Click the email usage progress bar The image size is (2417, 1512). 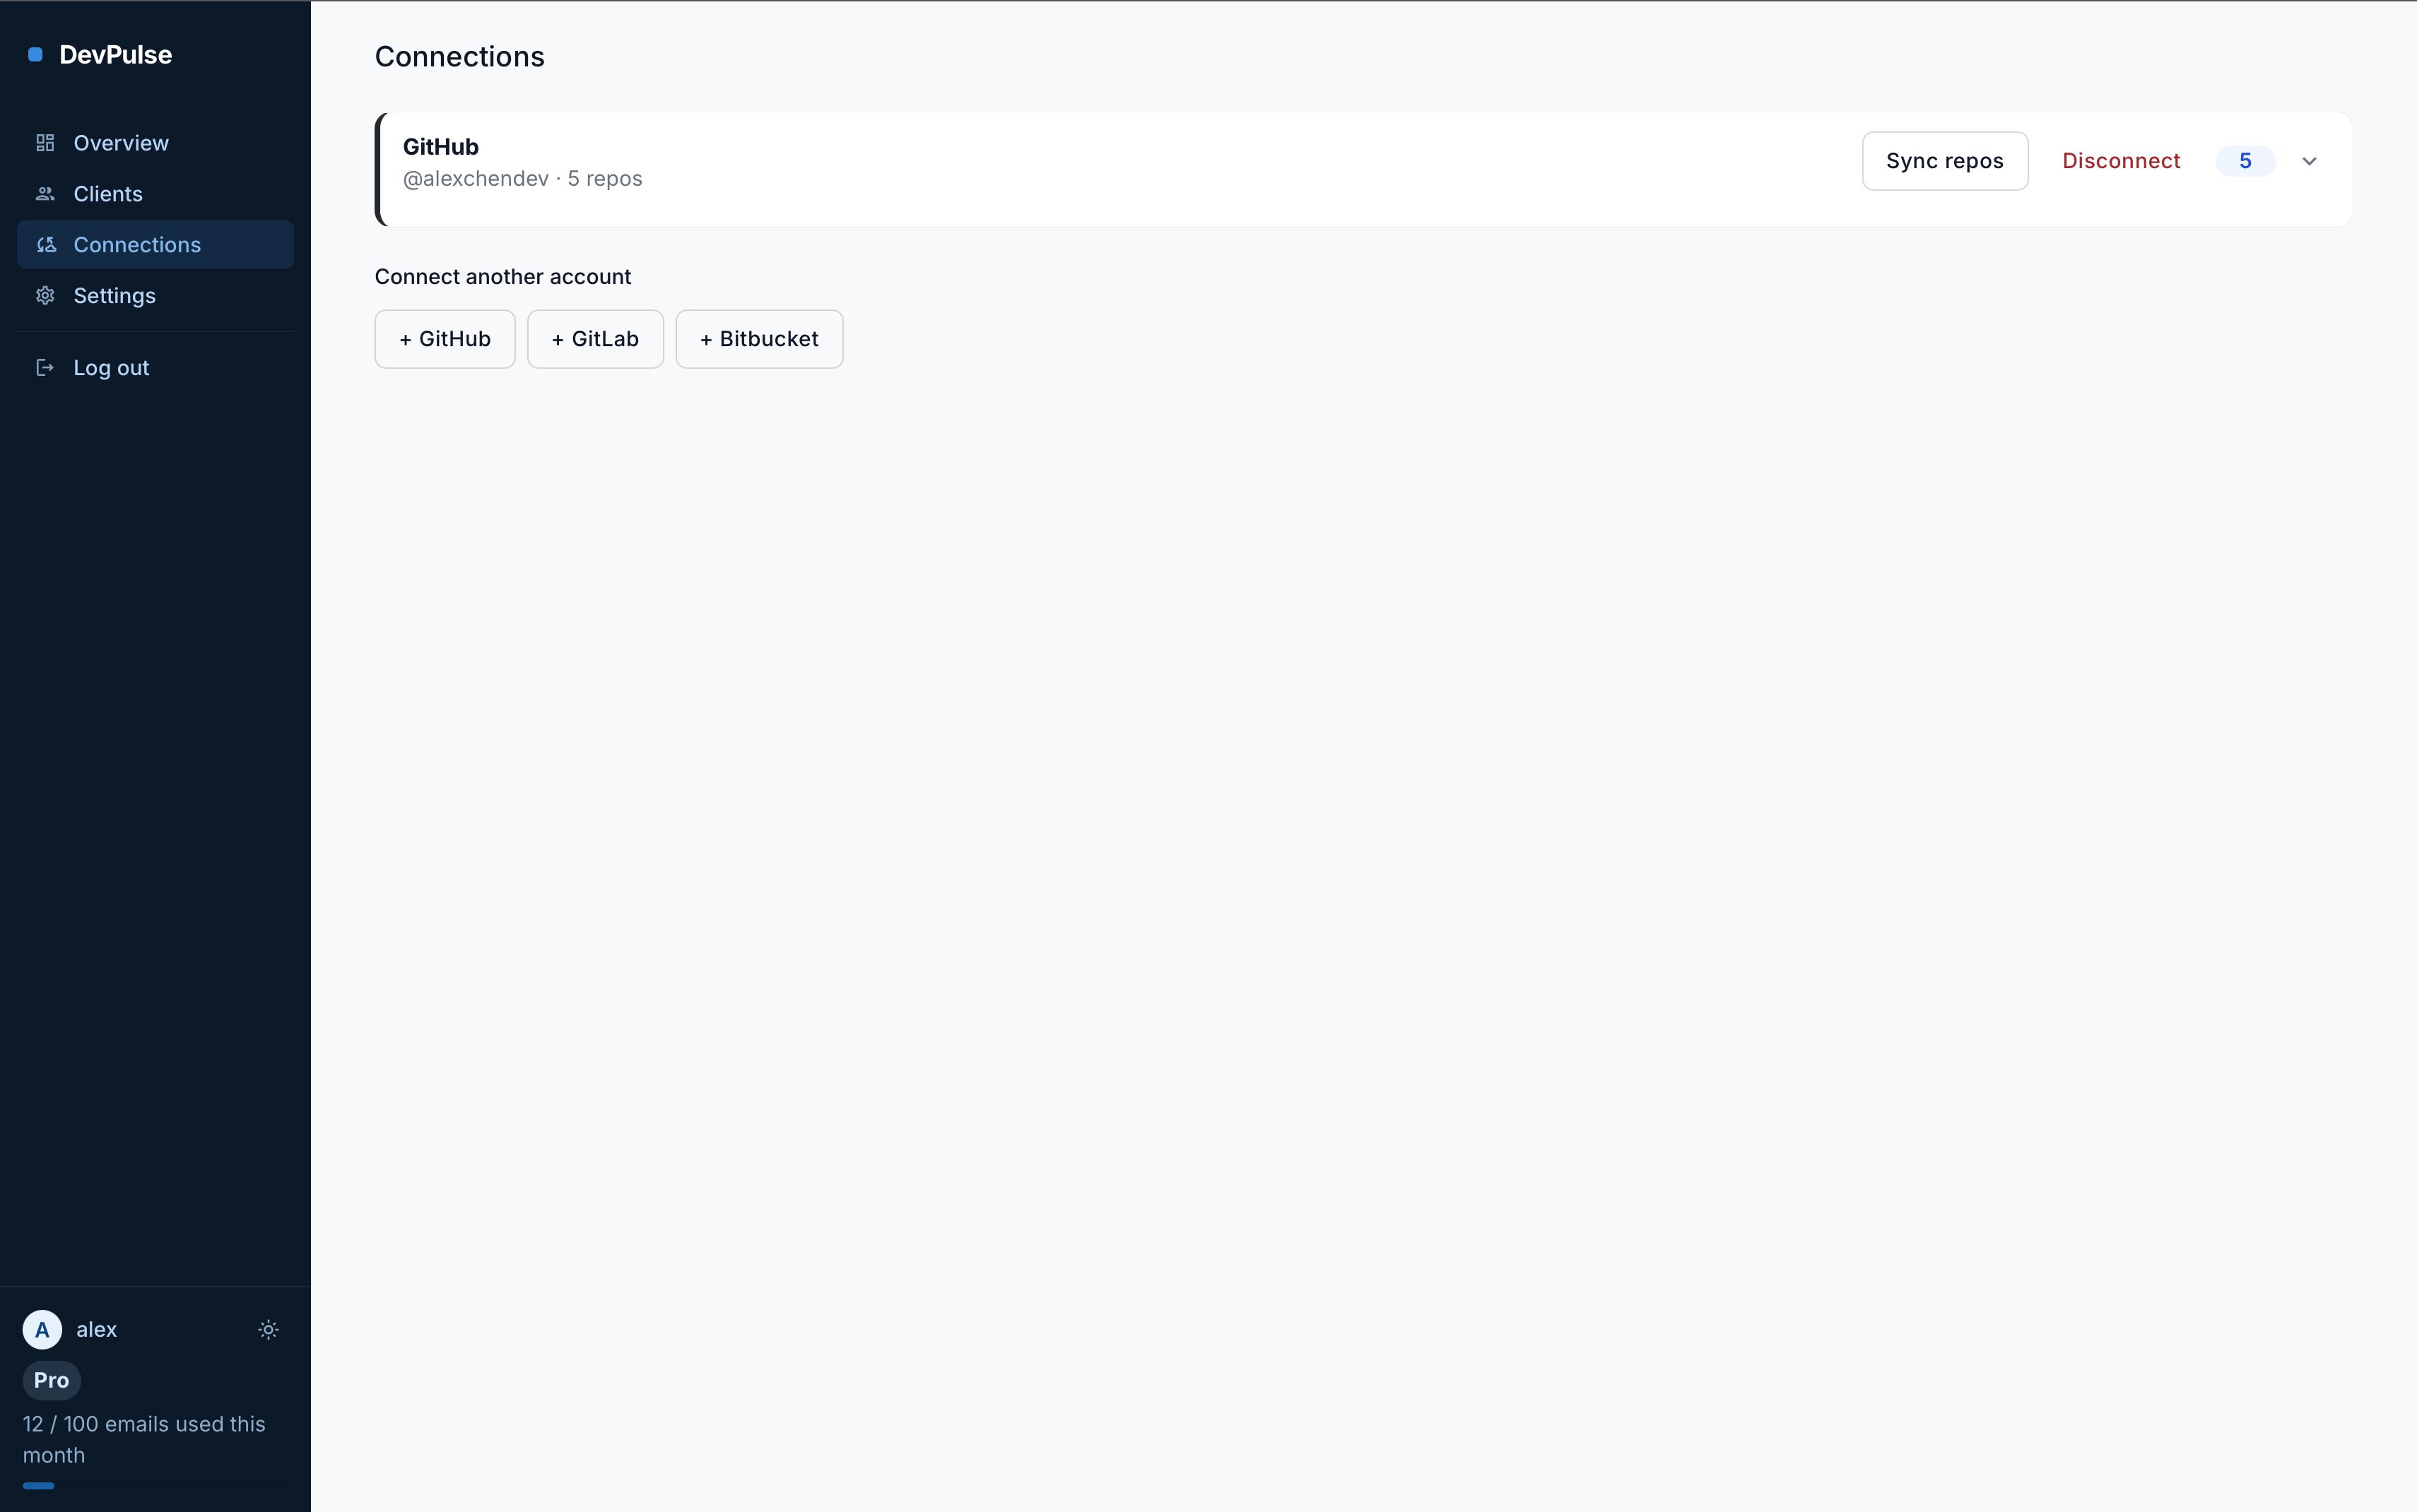tap(155, 1486)
